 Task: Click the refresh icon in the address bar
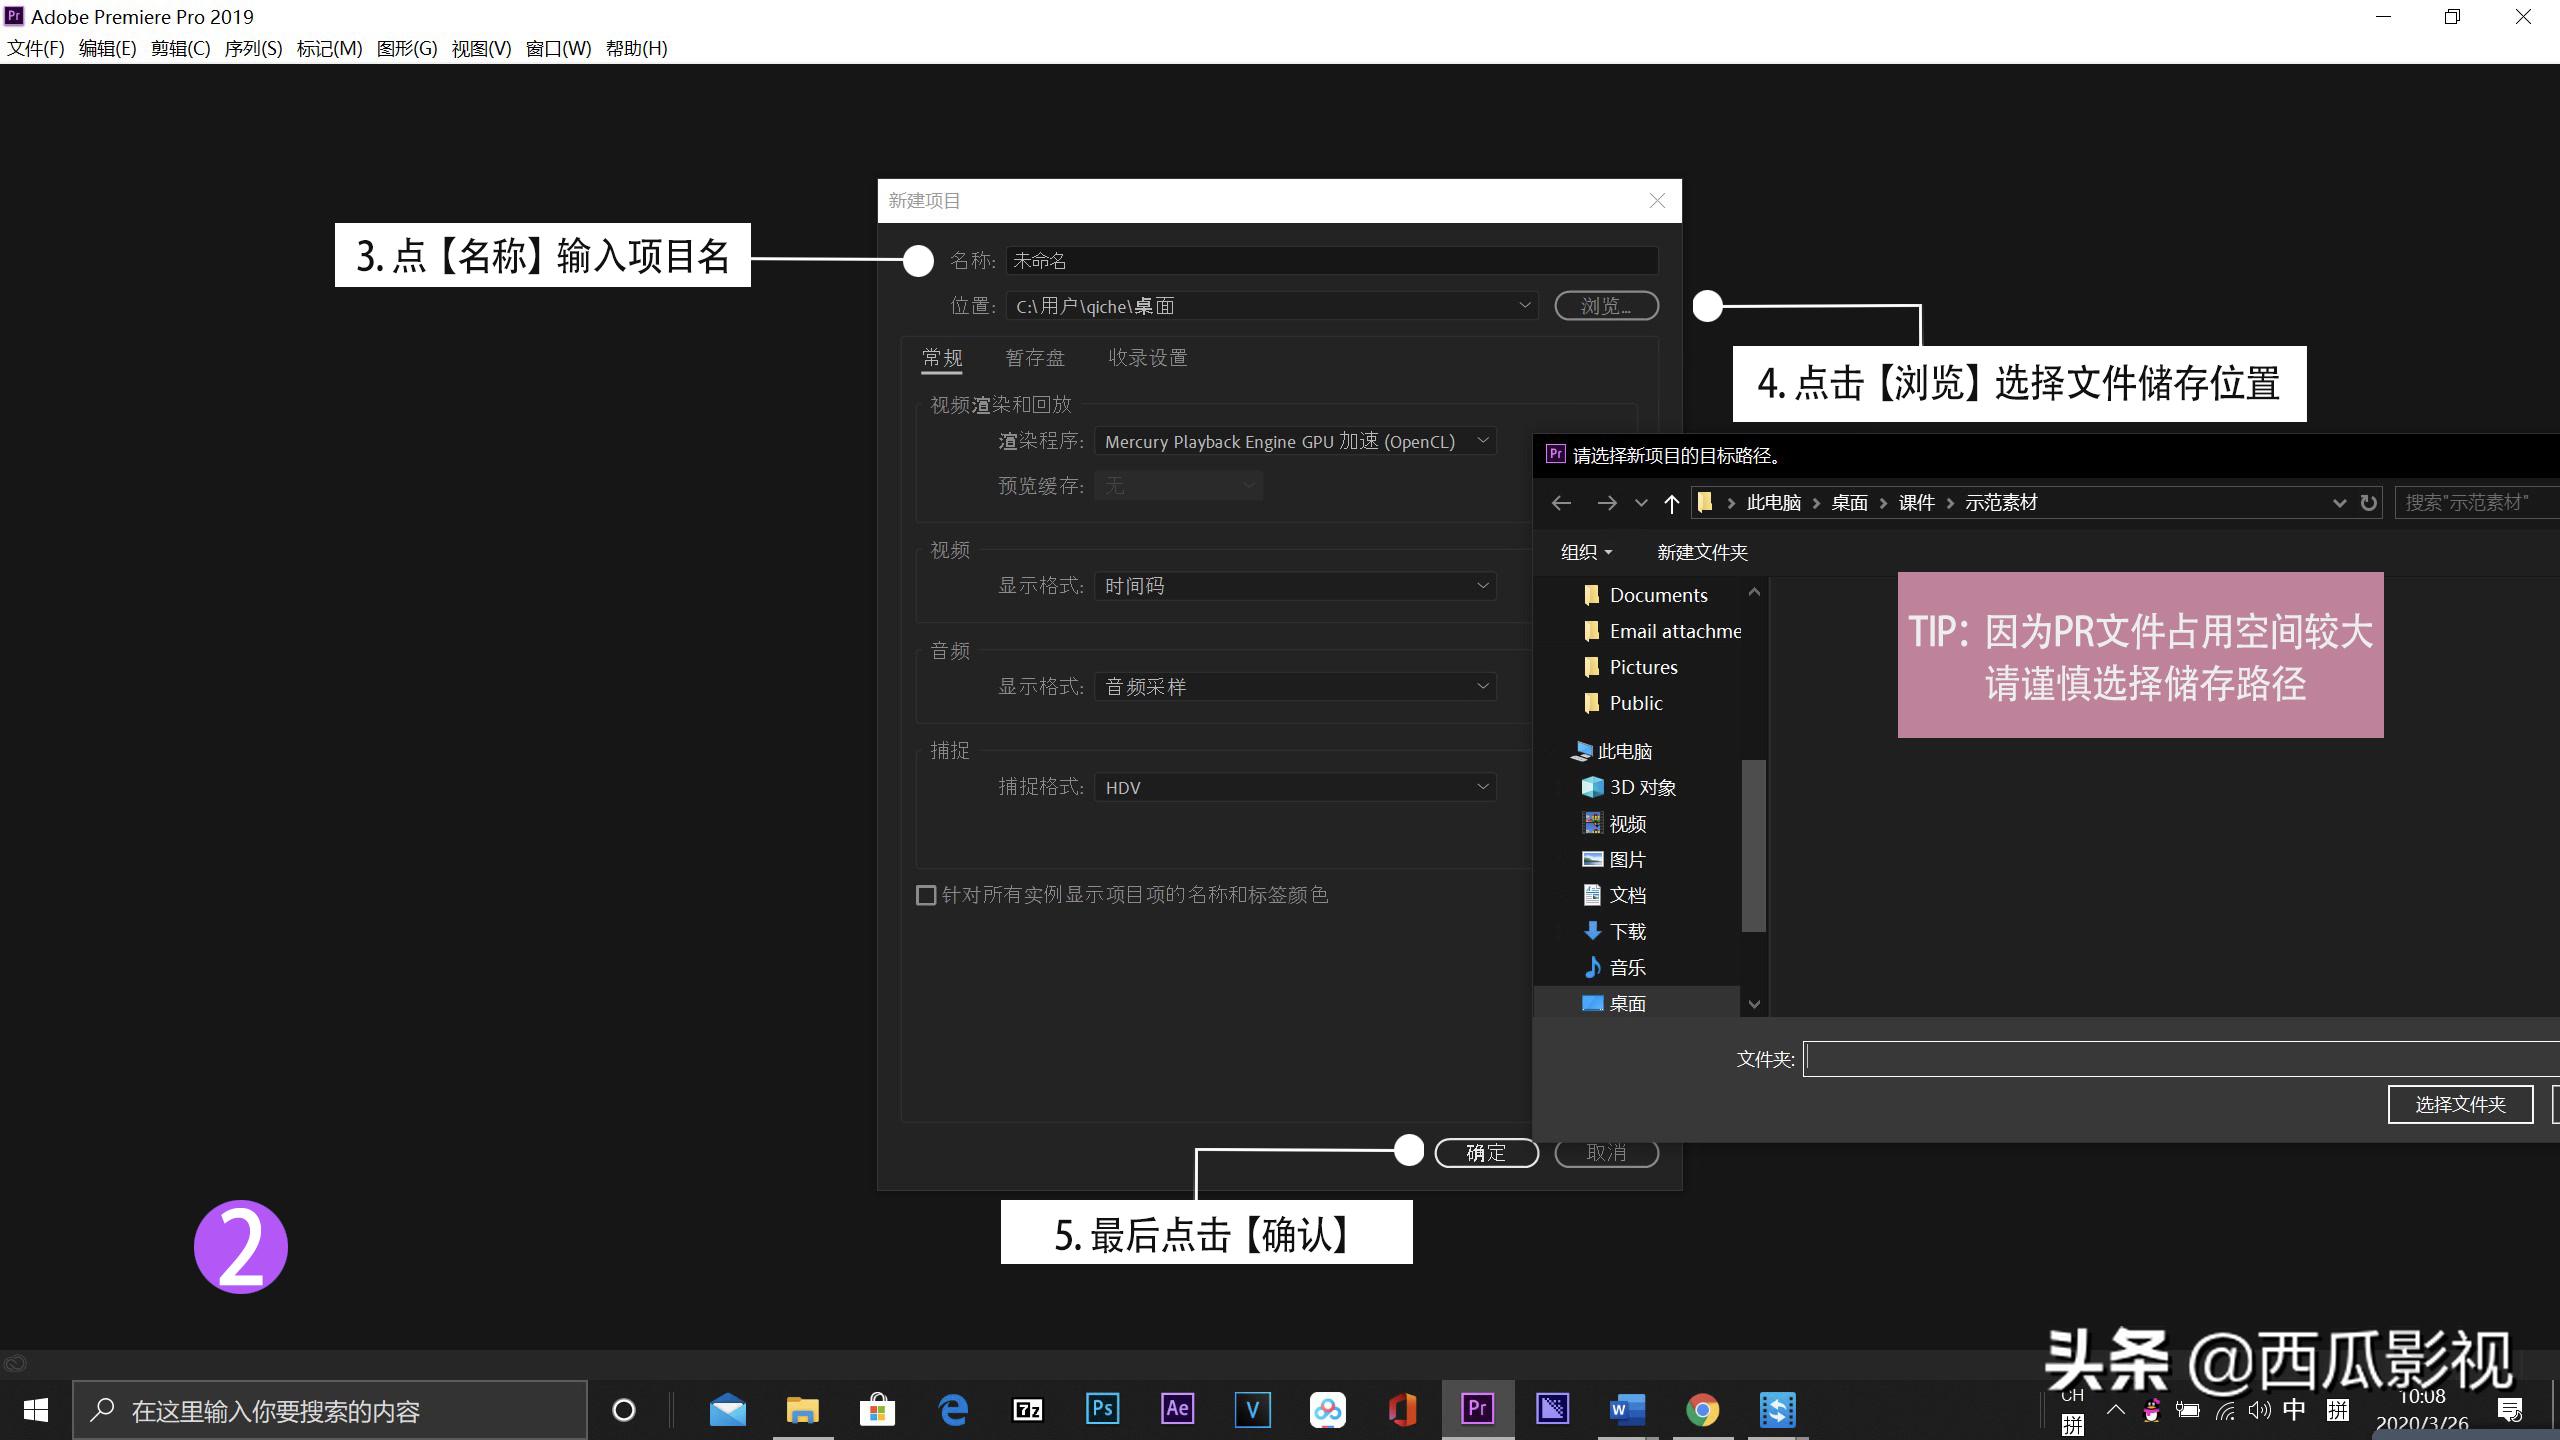pyautogui.click(x=2368, y=503)
